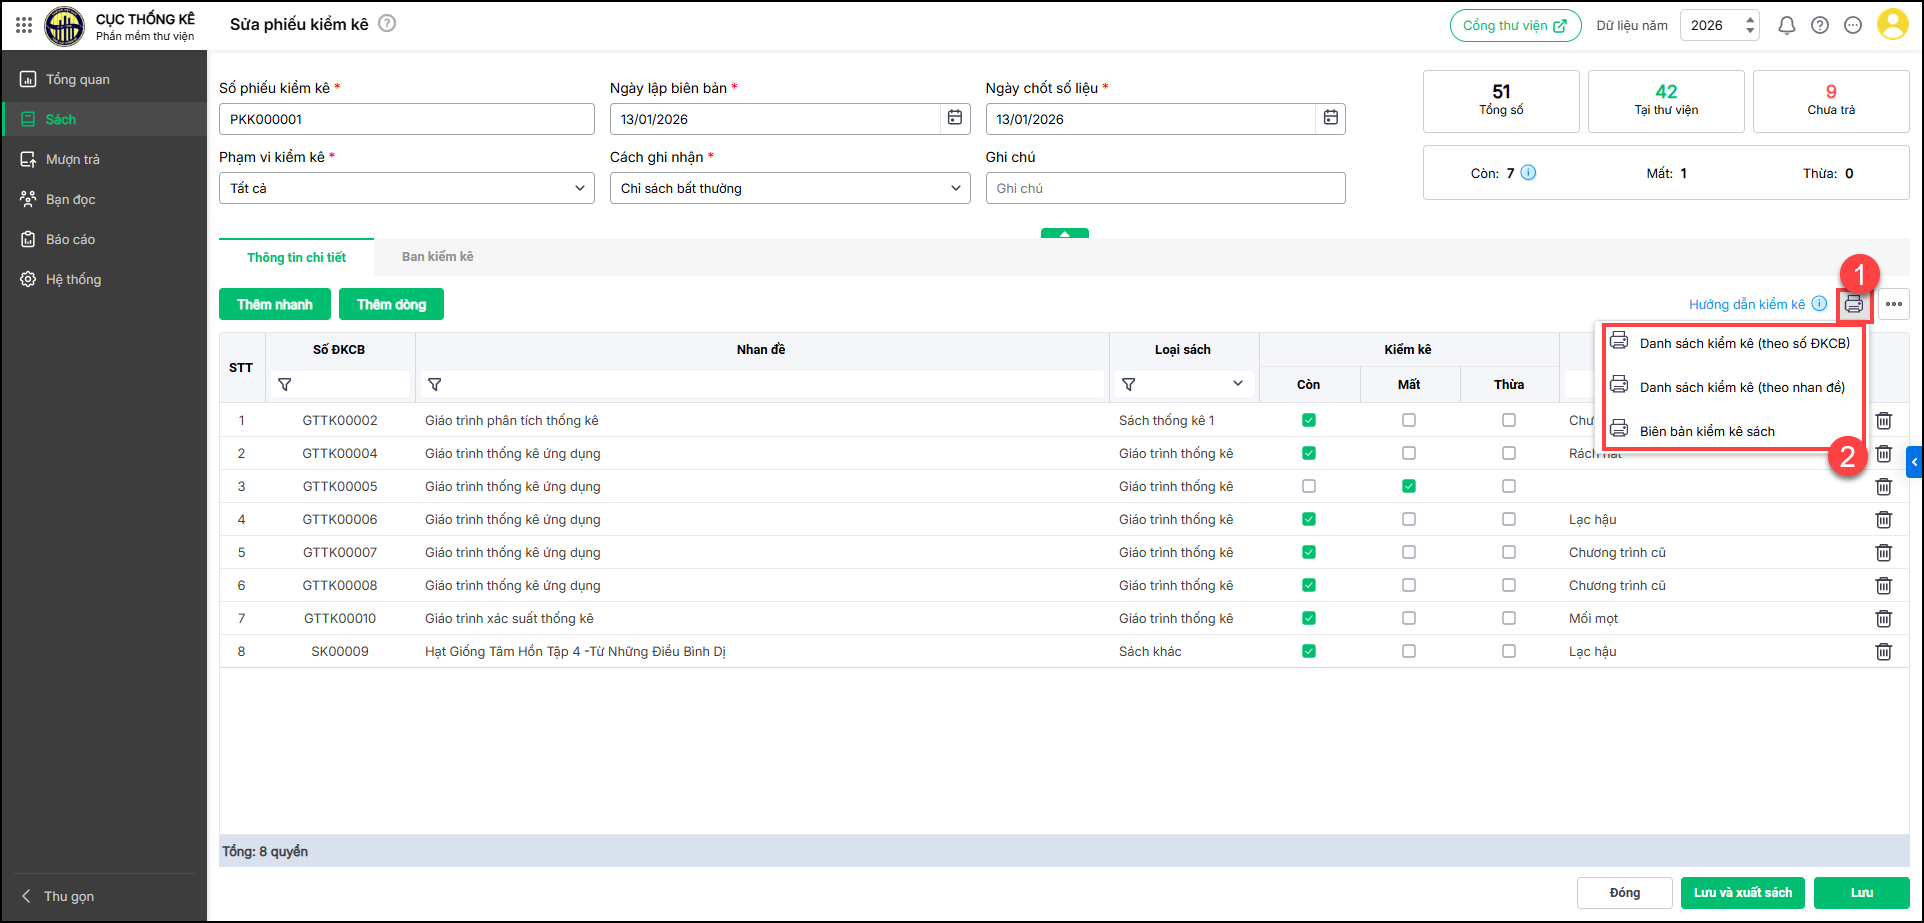Uncheck the Mất checkbox for GTTK00005
This screenshot has height=923, width=1924.
[1408, 487]
